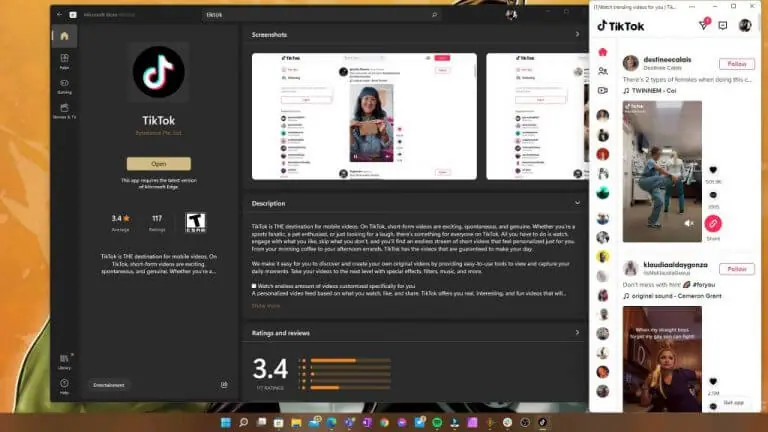Click the TikTok app logo in Store
Image resolution: width=768 pixels, height=432 pixels.
[x=159, y=72]
